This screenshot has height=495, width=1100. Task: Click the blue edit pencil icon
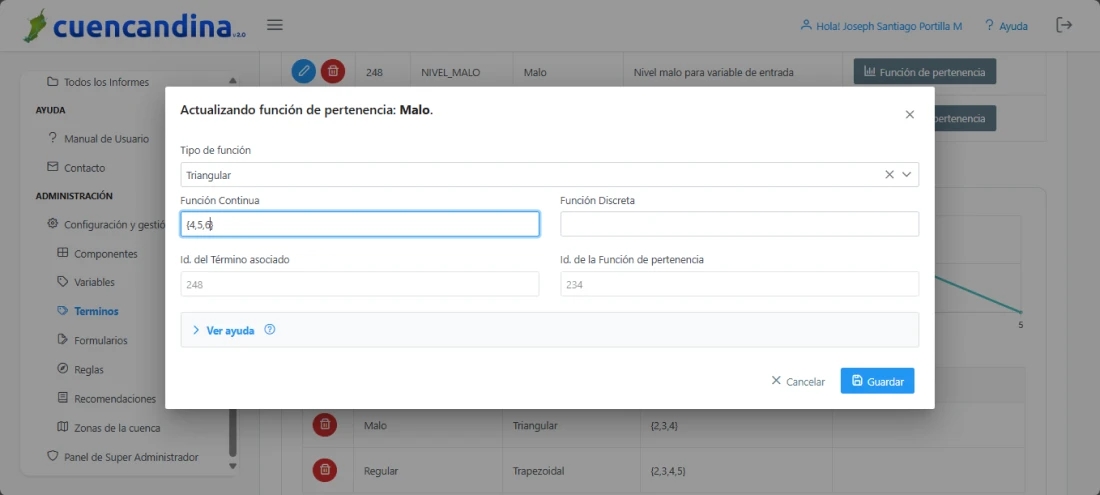click(304, 72)
